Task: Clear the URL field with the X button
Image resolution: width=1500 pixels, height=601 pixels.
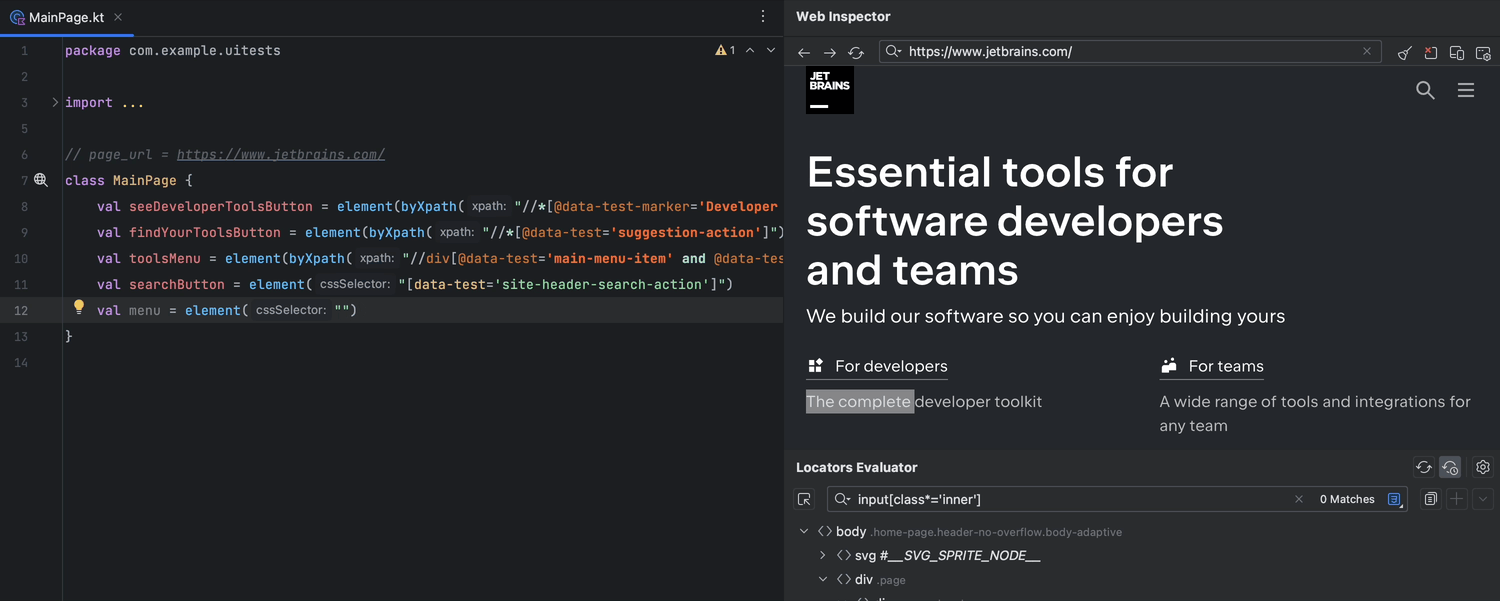Action: 1367,52
